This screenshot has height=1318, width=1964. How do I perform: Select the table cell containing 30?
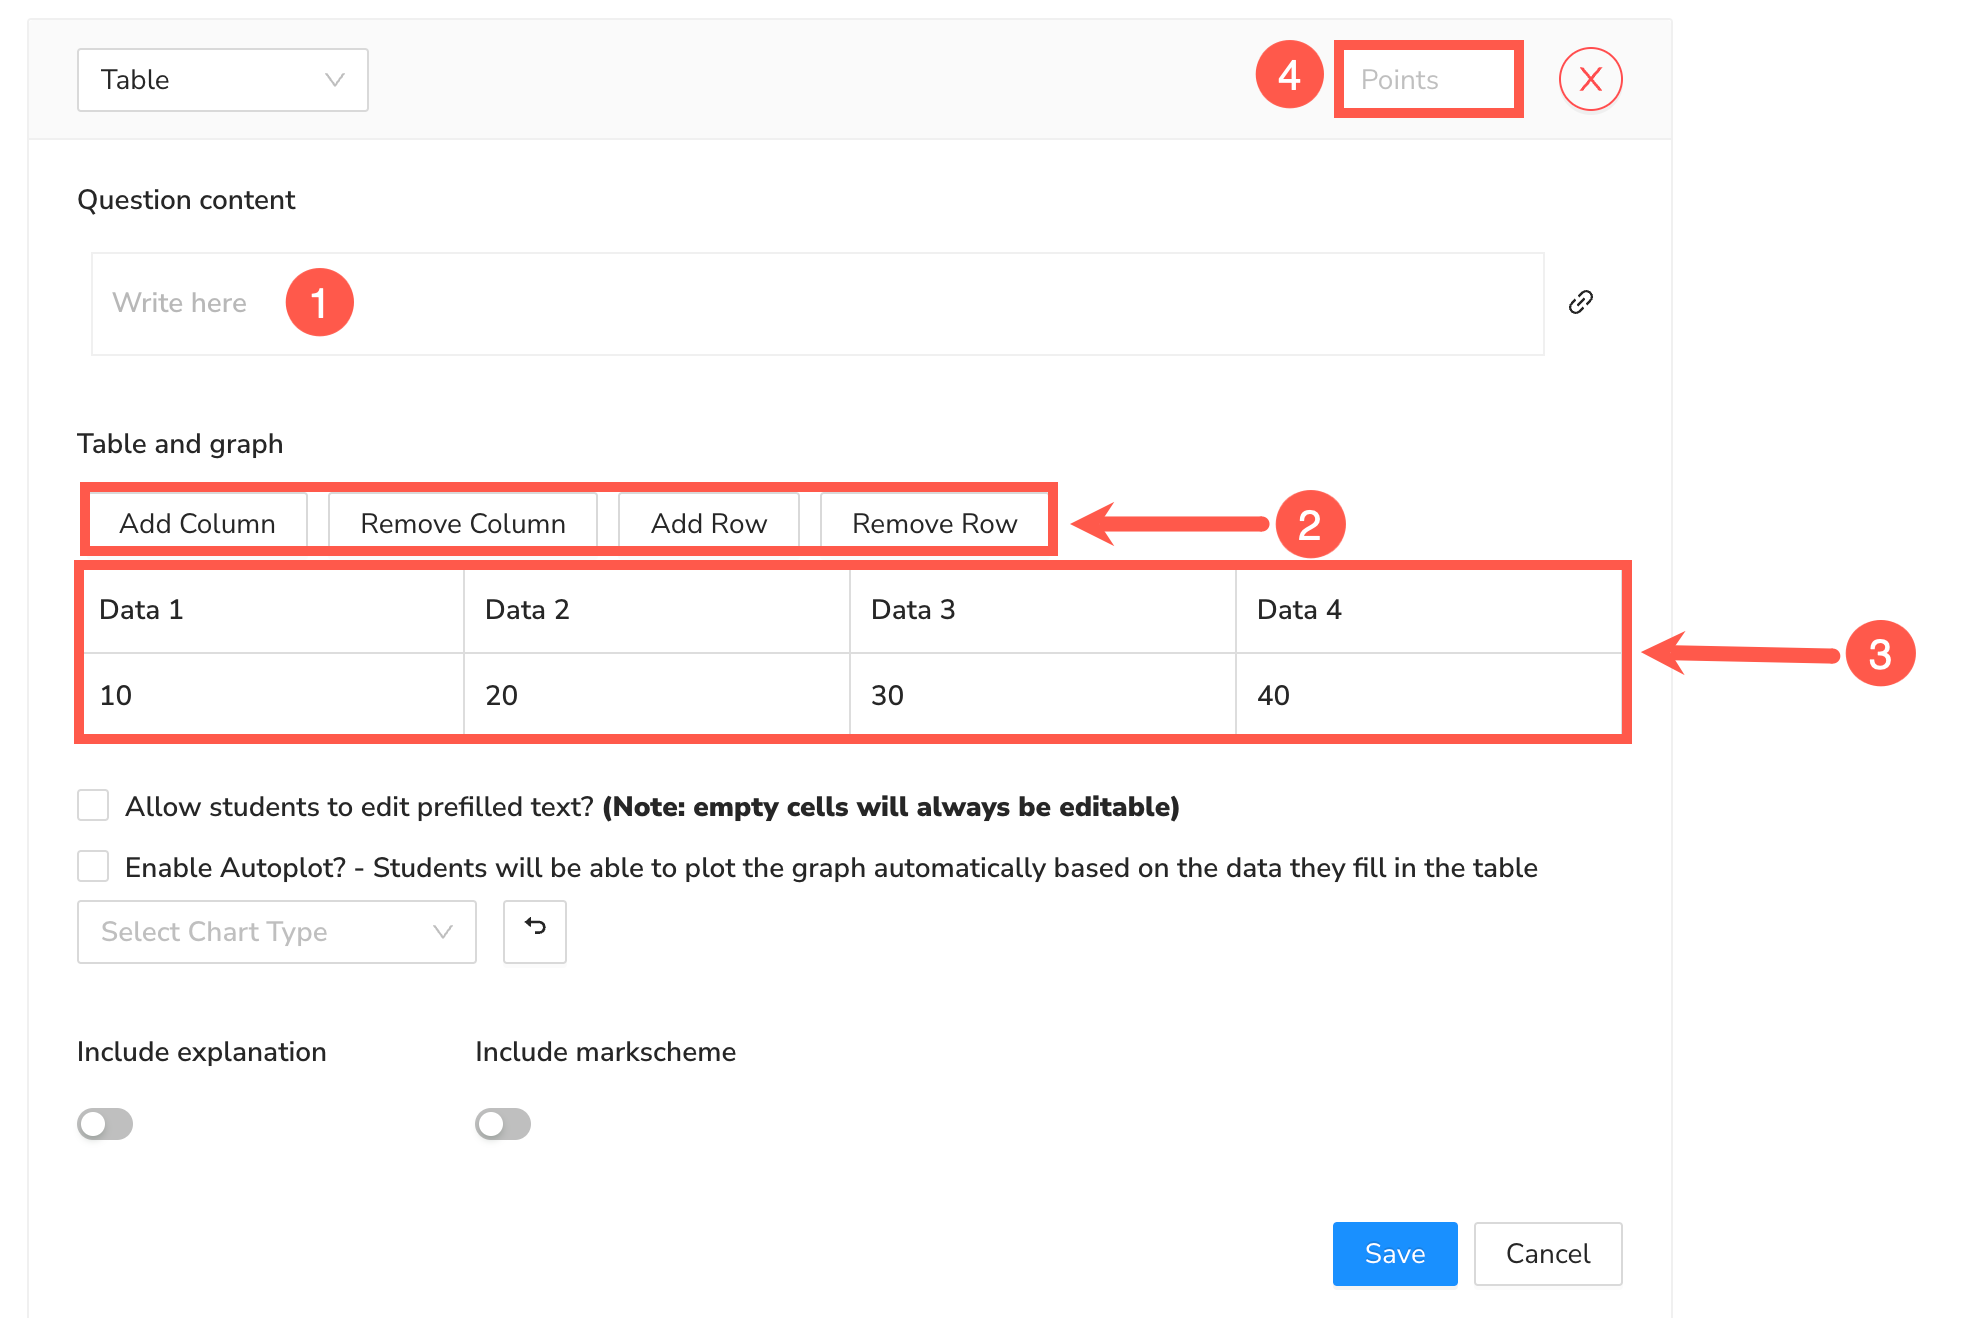1042,695
